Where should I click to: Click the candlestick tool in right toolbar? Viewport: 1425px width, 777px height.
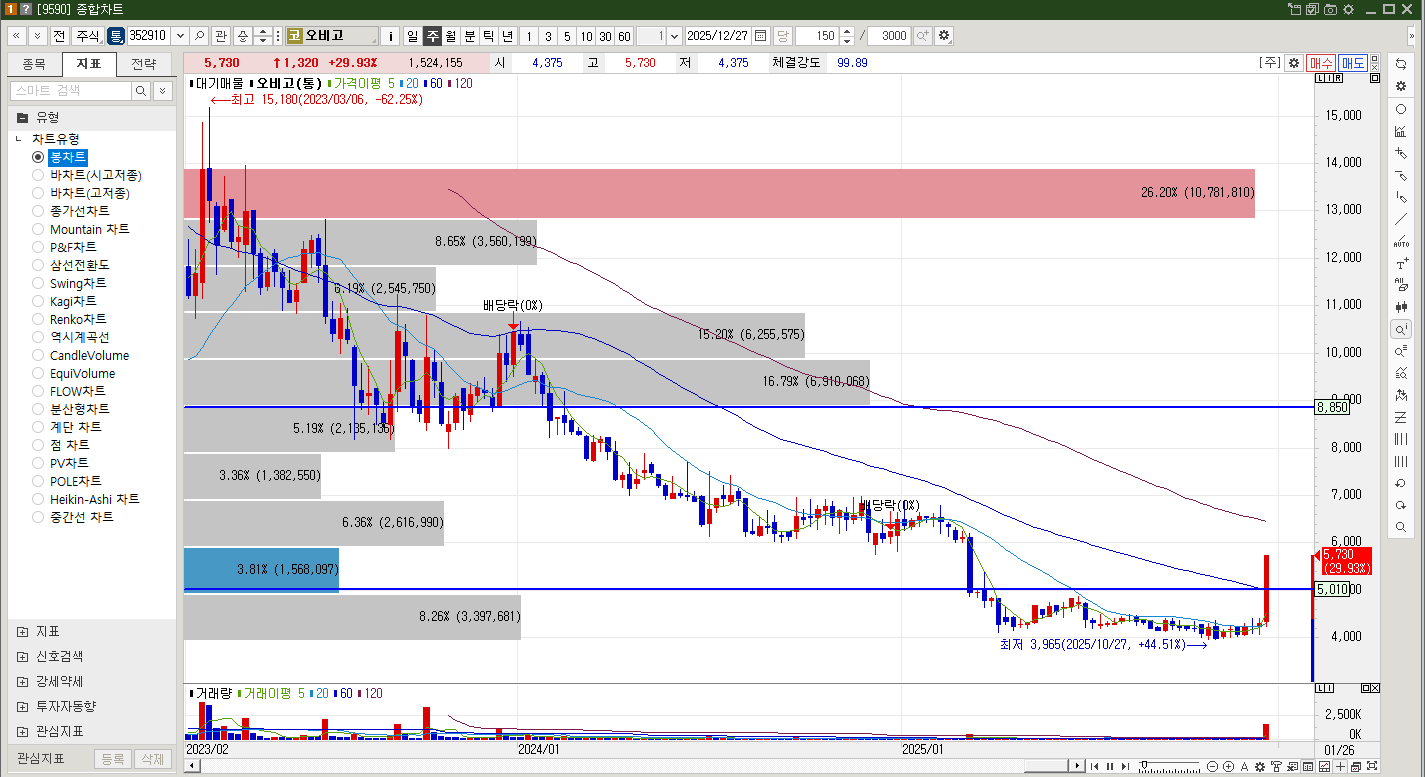click(1401, 307)
